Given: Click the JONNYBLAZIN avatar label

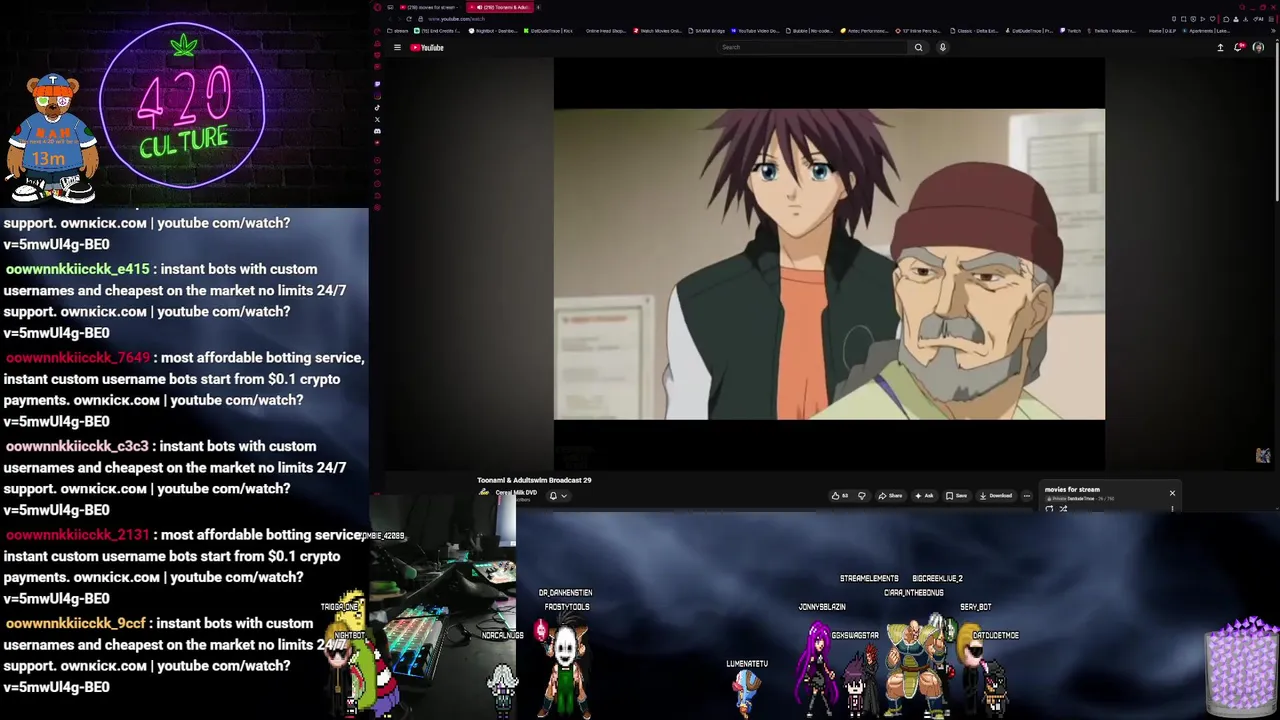Looking at the screenshot, I should [822, 607].
